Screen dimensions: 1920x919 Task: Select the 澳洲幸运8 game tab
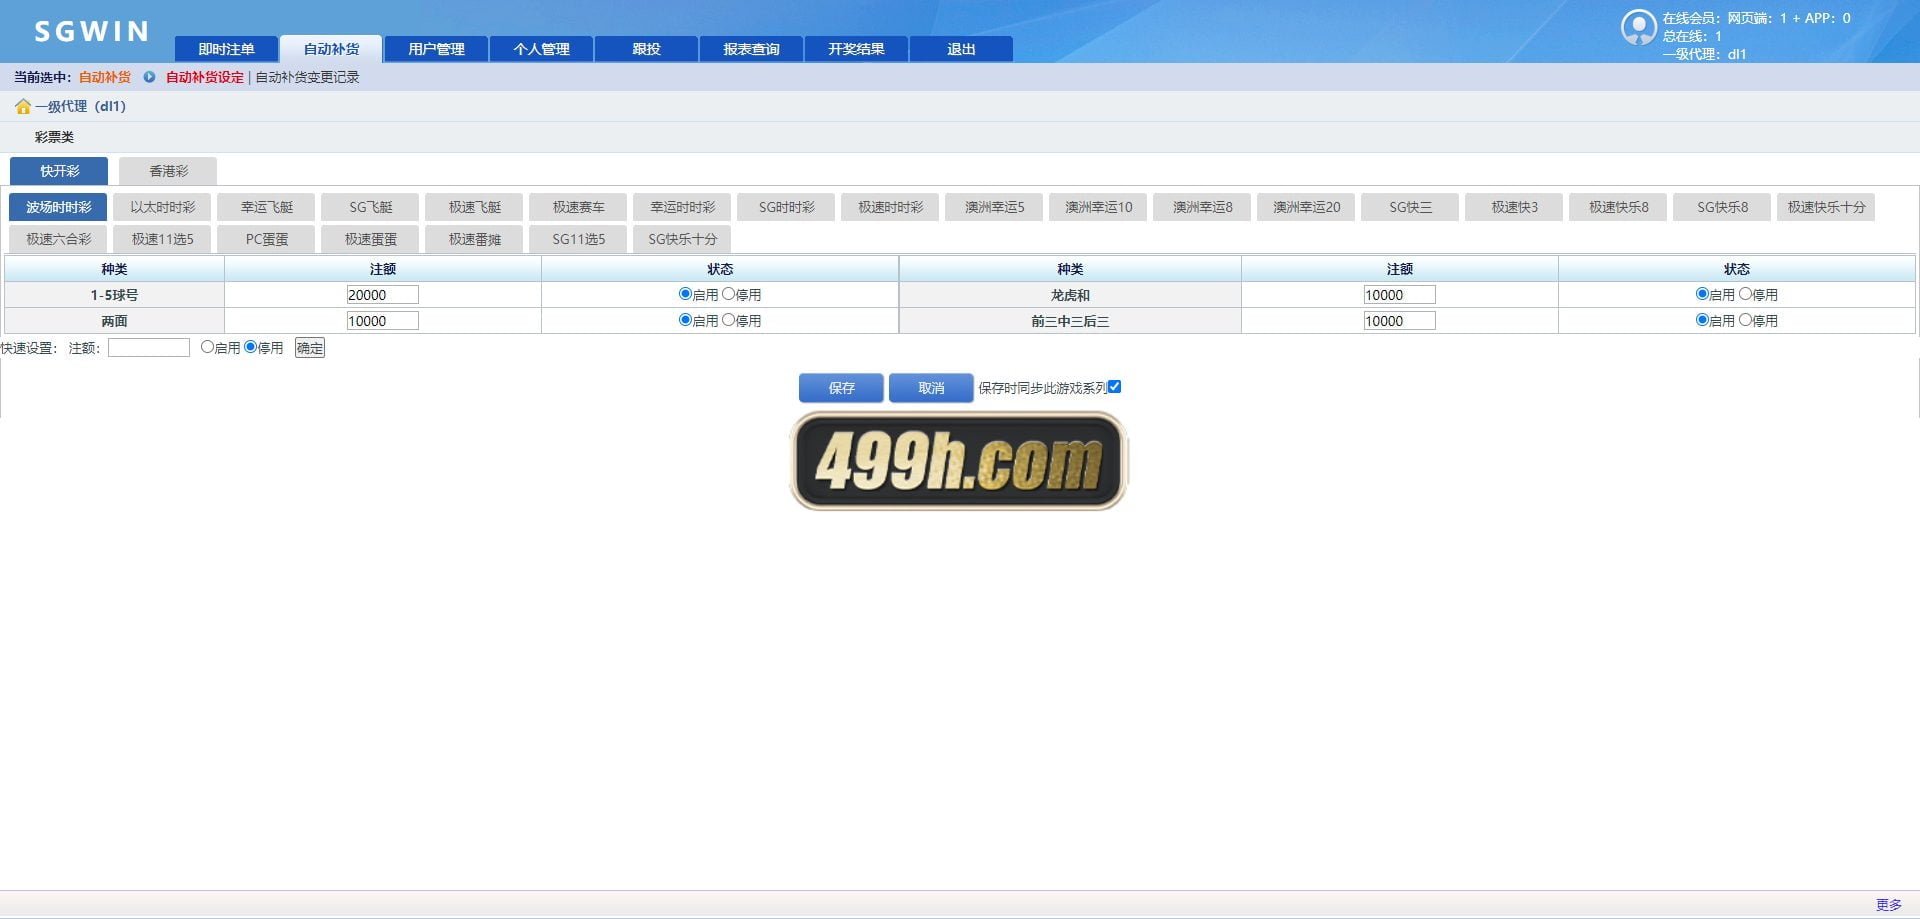pos(1202,207)
